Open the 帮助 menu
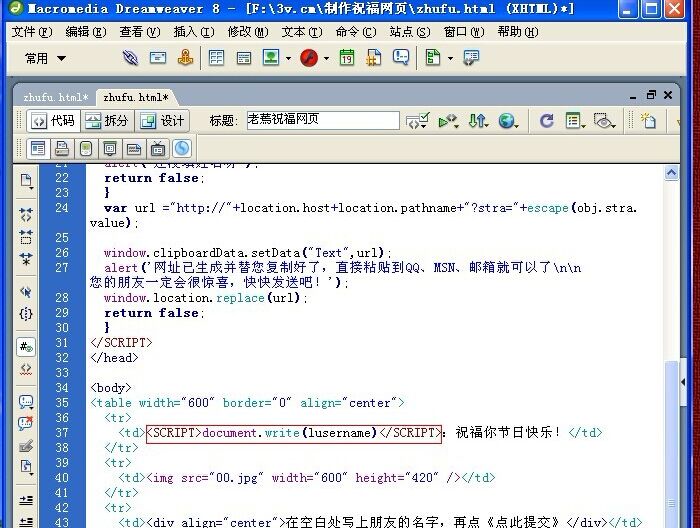Screen dimensions: 700x528 518,32
